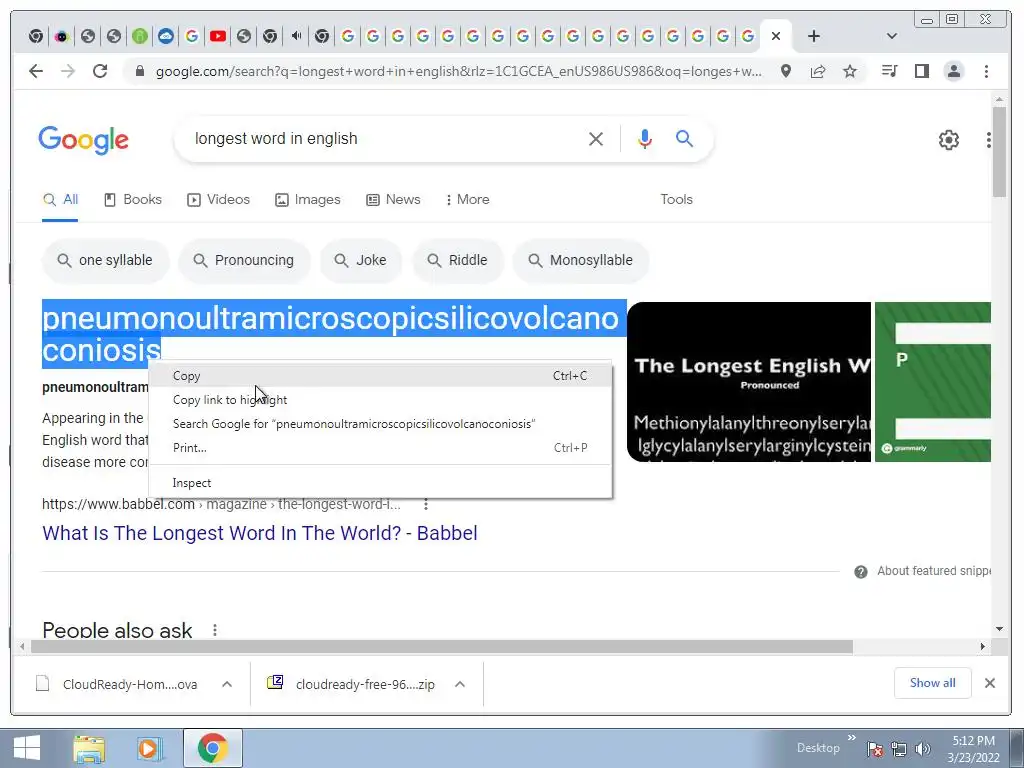Screen dimensions: 1024x768
Task: Close the downloads bar
Action: [x=990, y=683]
